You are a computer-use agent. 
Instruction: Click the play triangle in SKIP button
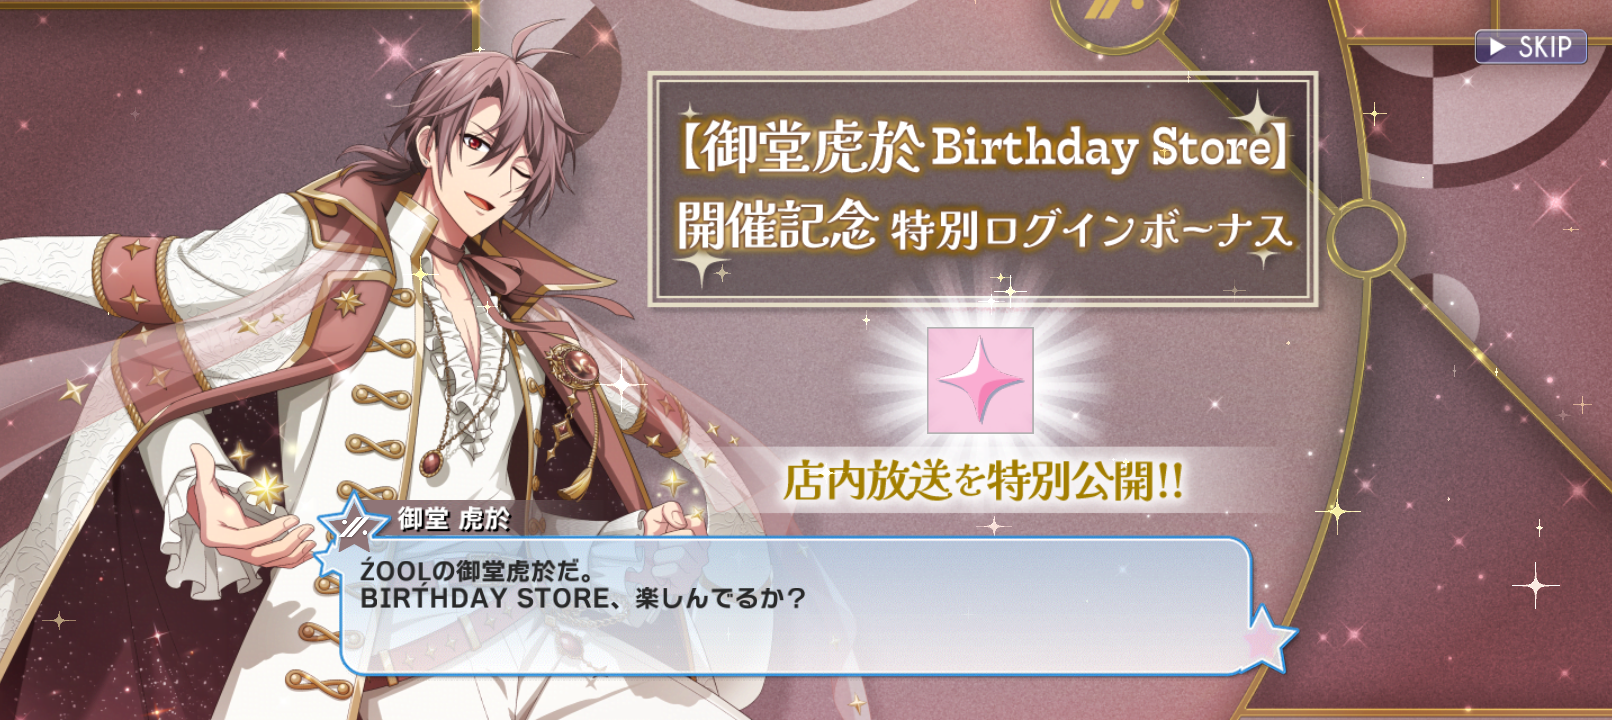tap(1497, 47)
